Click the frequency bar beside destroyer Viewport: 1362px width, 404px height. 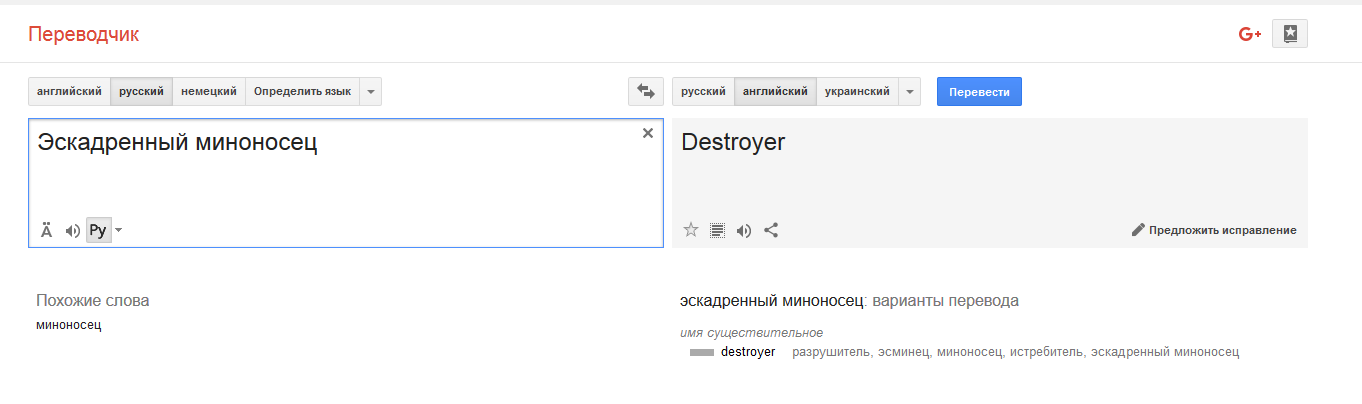pos(701,353)
